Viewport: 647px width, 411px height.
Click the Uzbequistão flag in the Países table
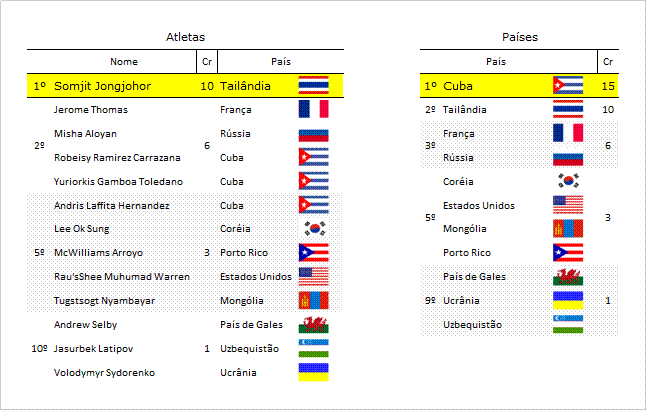click(x=568, y=324)
